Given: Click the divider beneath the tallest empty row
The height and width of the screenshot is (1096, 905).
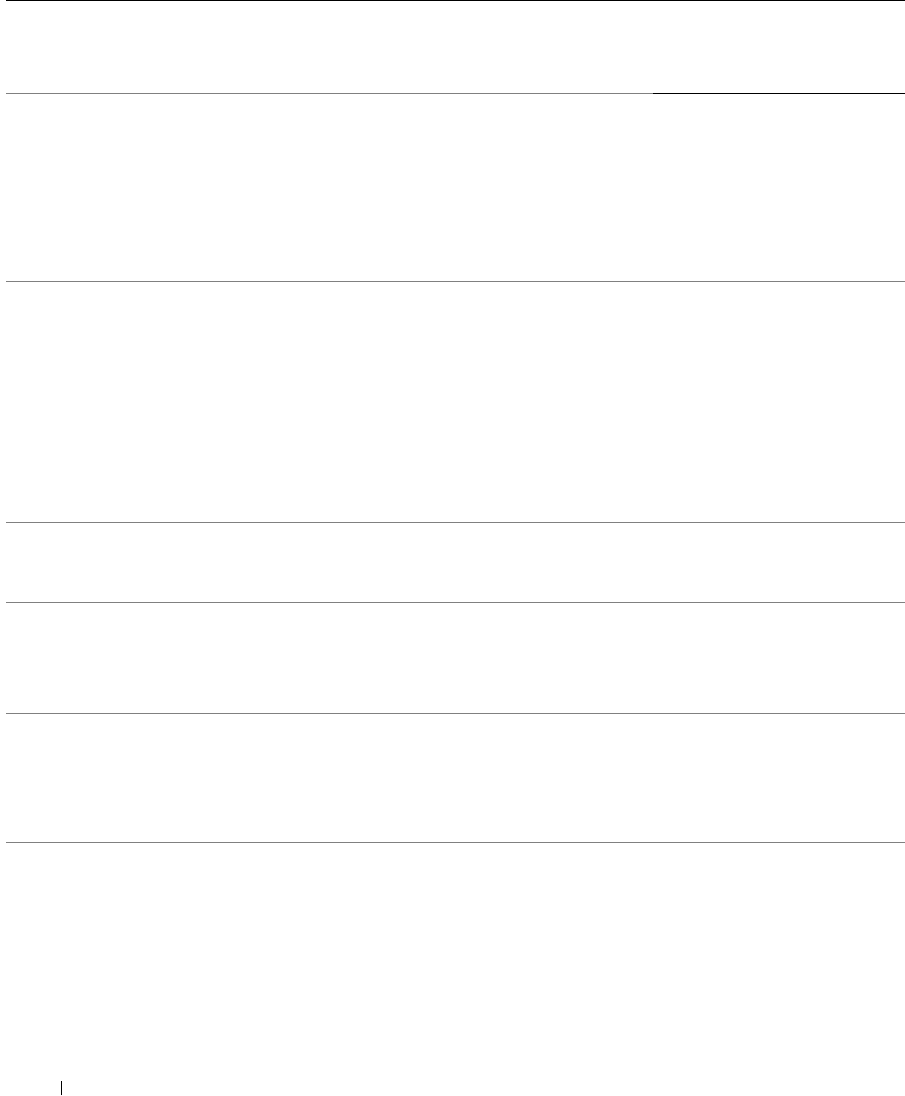Looking at the screenshot, I should click(x=452, y=522).
